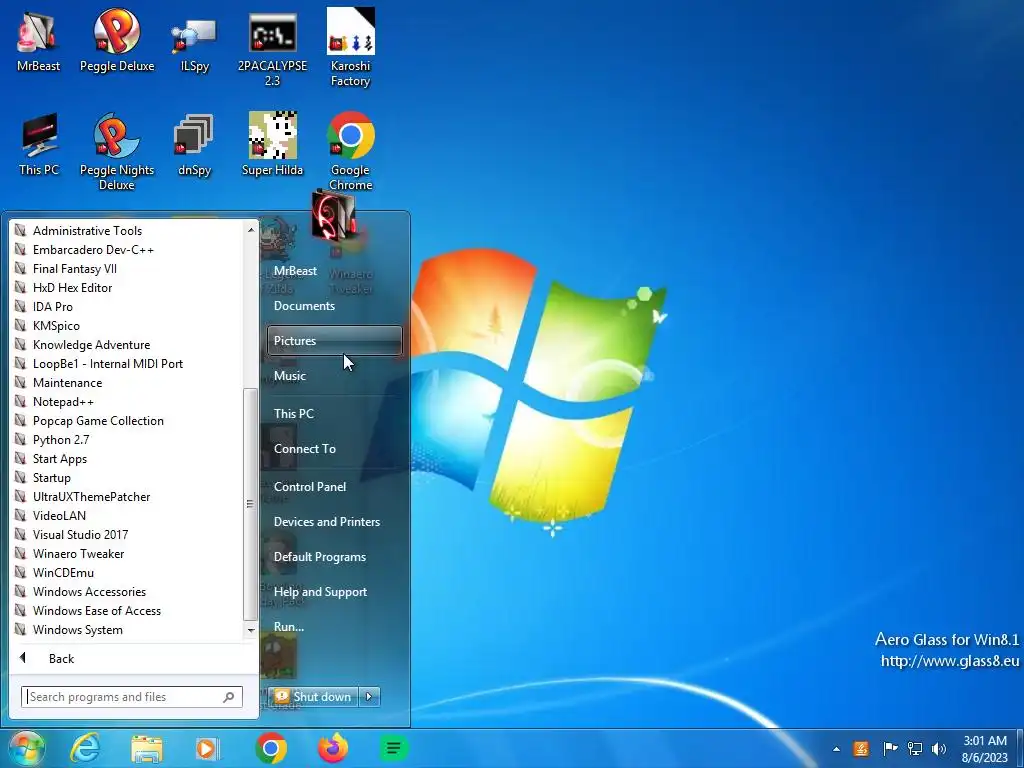Click the programs list scroll up arrow

point(251,229)
